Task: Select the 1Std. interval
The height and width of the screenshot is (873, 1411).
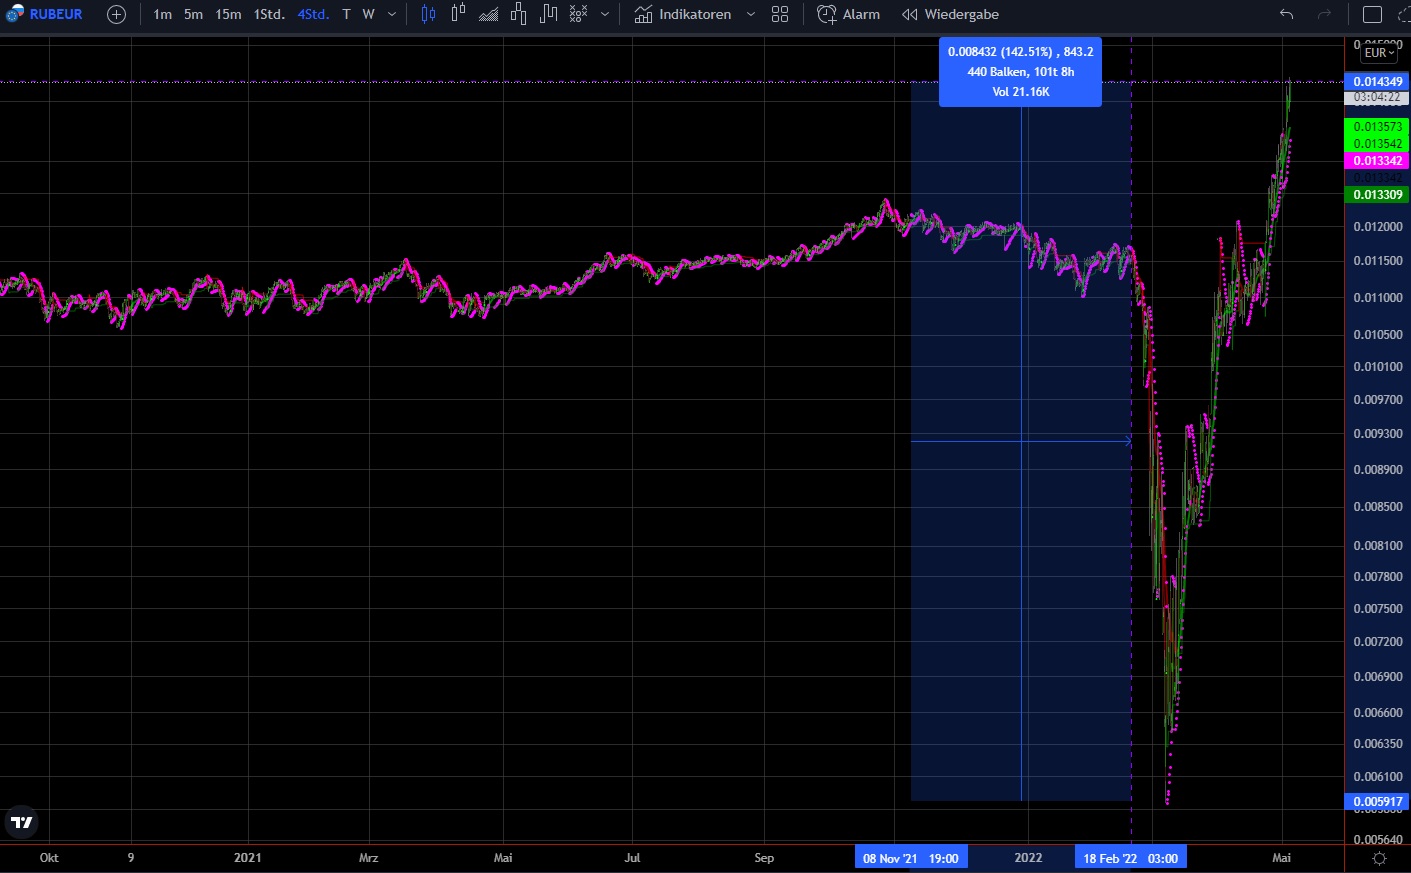Action: (269, 14)
